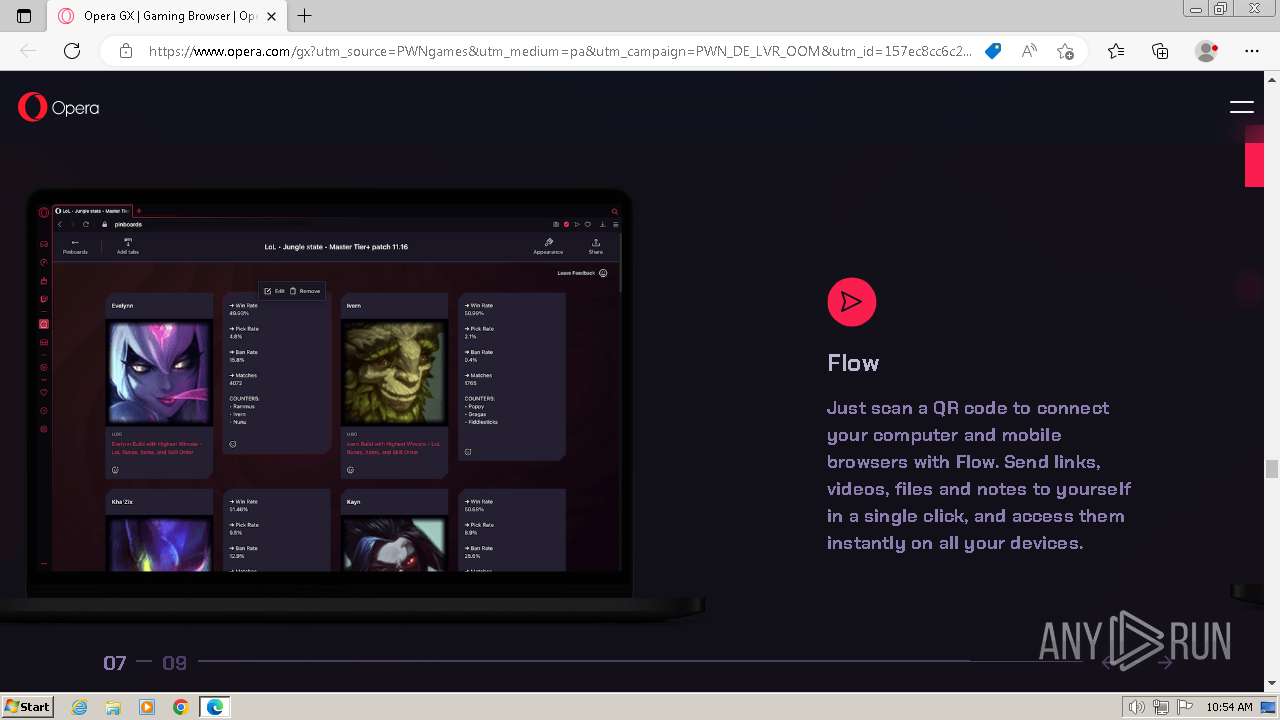Launch Internet Explorer from taskbar
The height and width of the screenshot is (720, 1280).
tap(80, 707)
